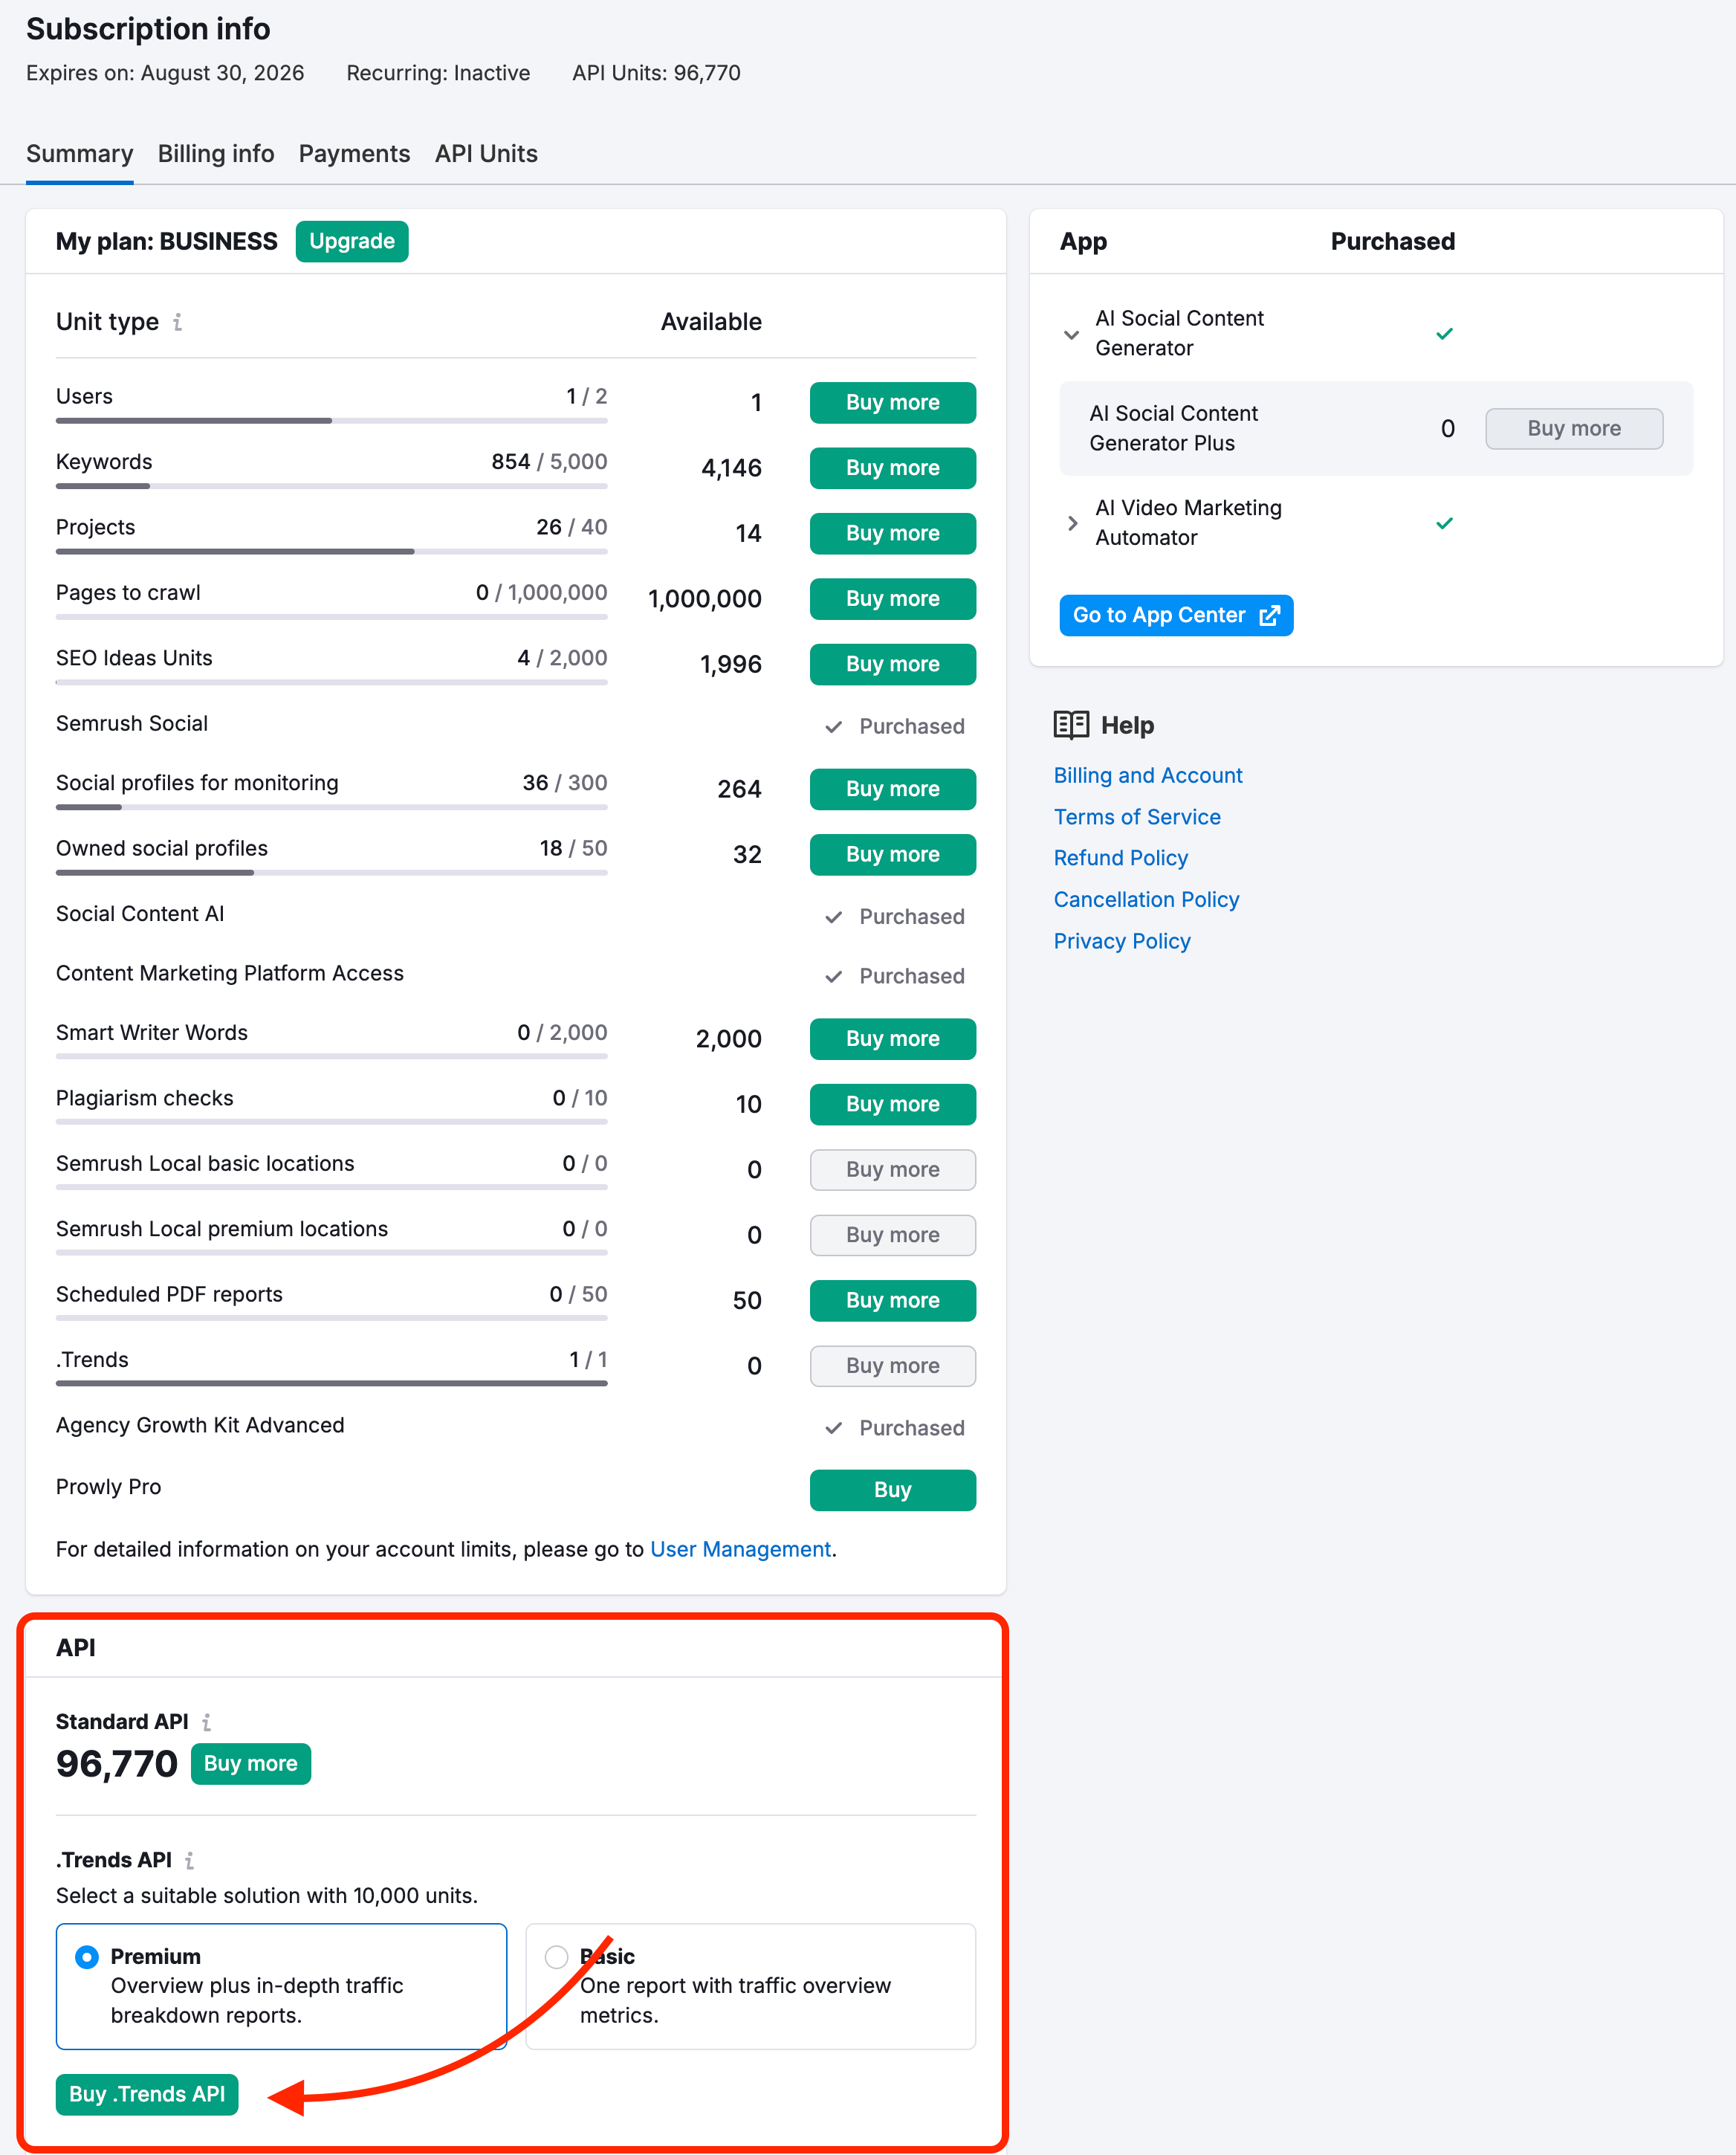Click the AI Video Marketing Automator purchased checkmark
This screenshot has width=1736, height=2155.
[x=1444, y=523]
